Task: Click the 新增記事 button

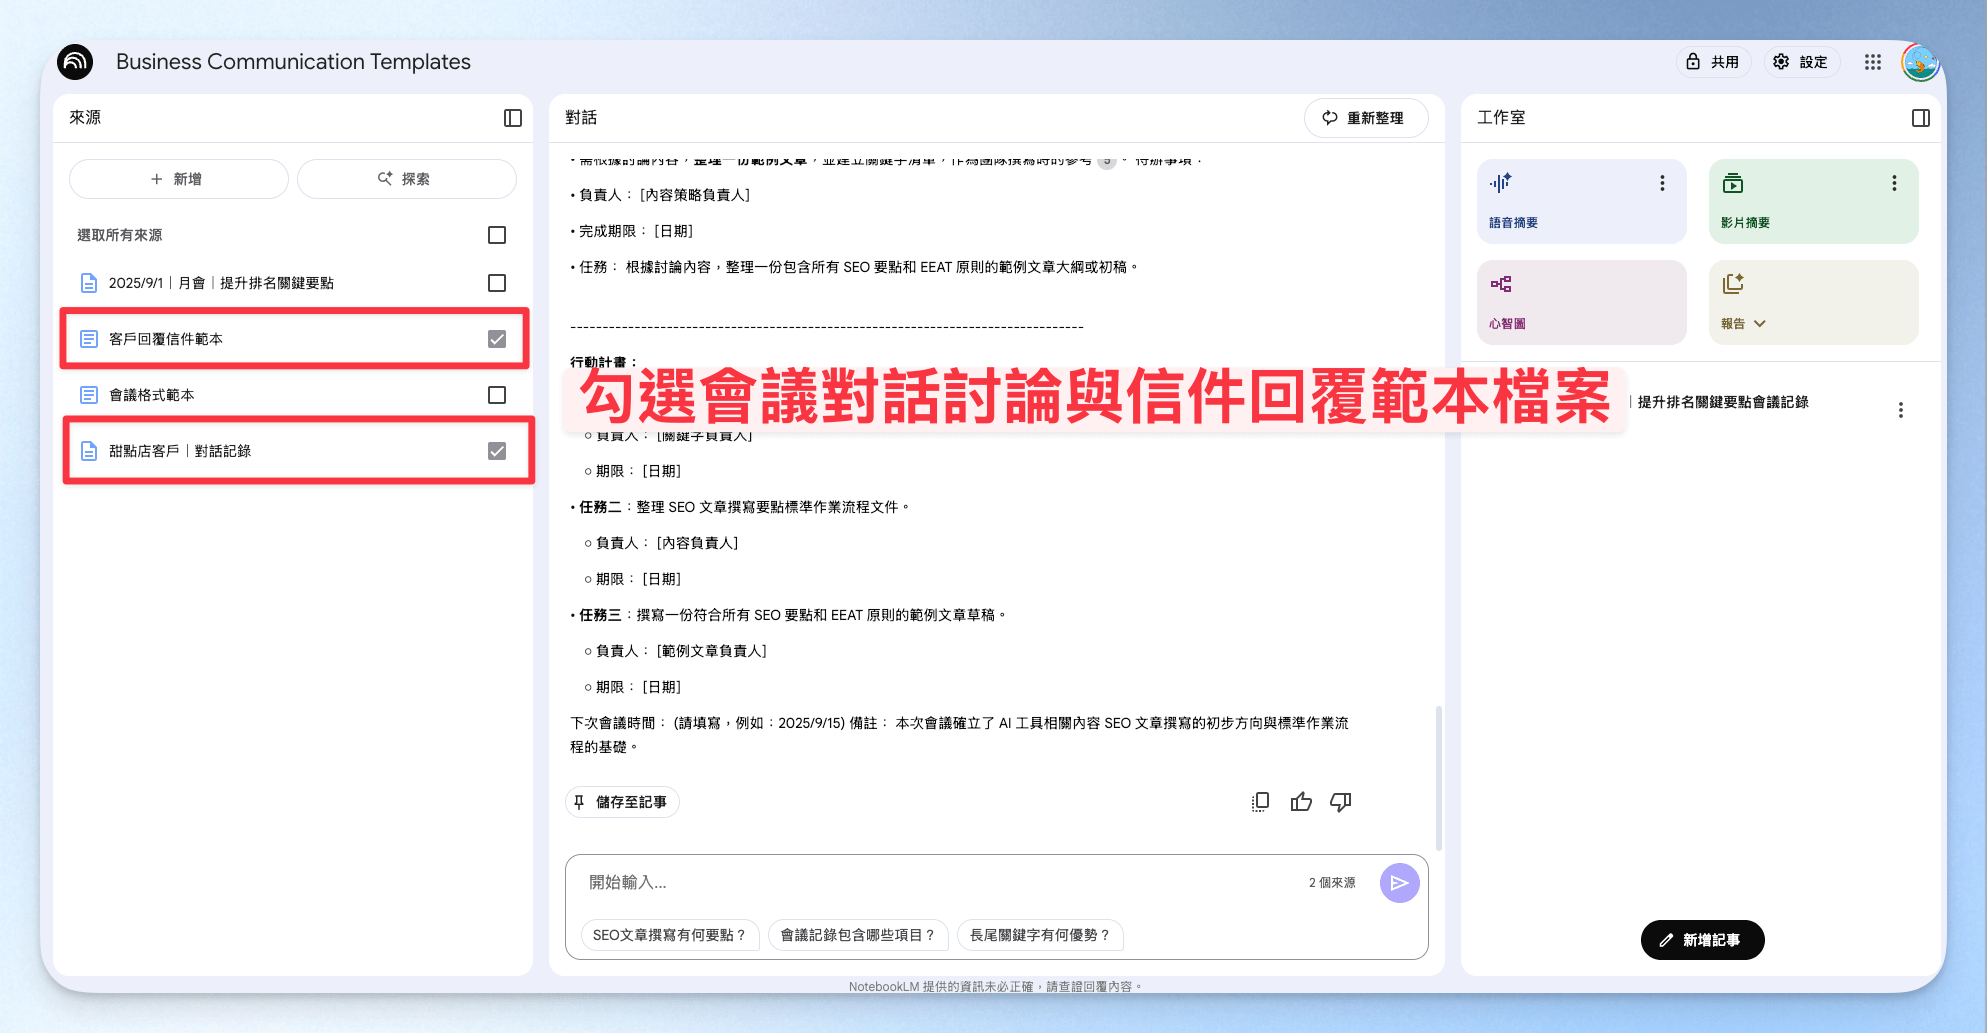Action: pyautogui.click(x=1702, y=940)
